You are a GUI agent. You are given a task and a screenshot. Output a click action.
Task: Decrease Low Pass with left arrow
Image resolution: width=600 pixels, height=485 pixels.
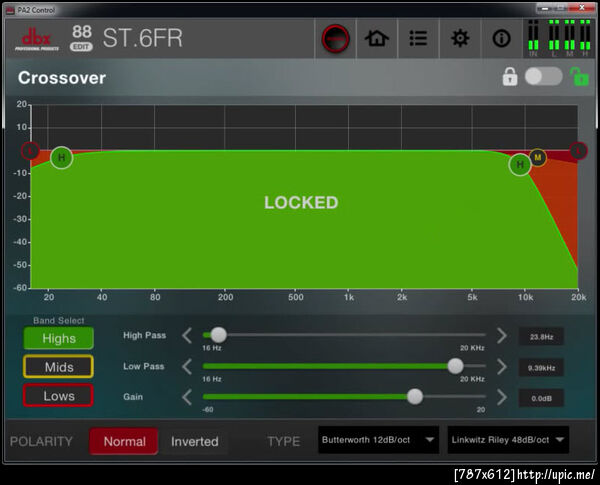(x=187, y=366)
